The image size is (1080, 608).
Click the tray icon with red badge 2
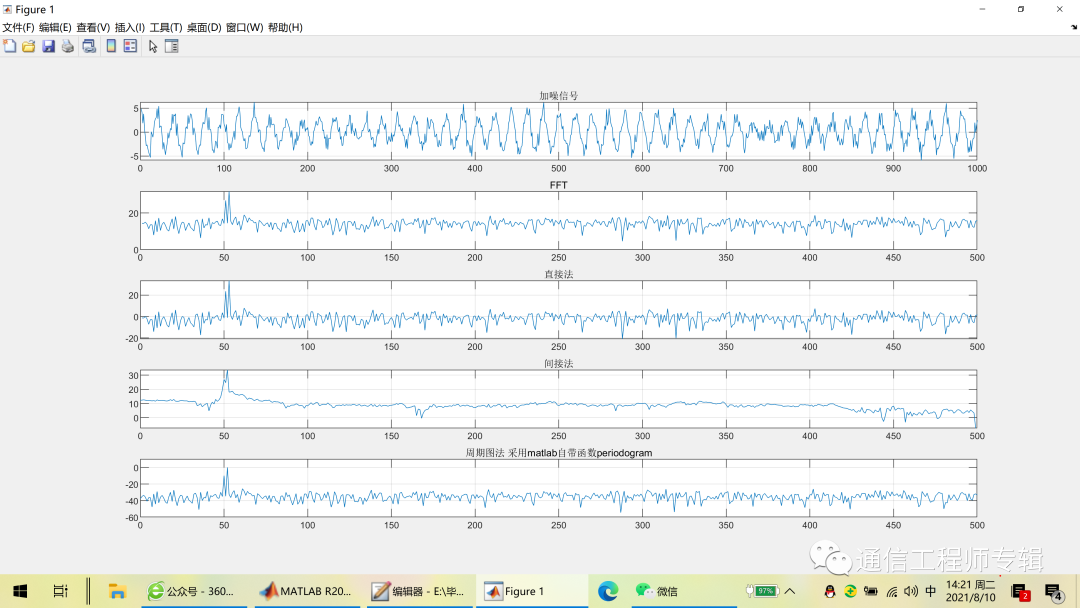coord(1020,591)
